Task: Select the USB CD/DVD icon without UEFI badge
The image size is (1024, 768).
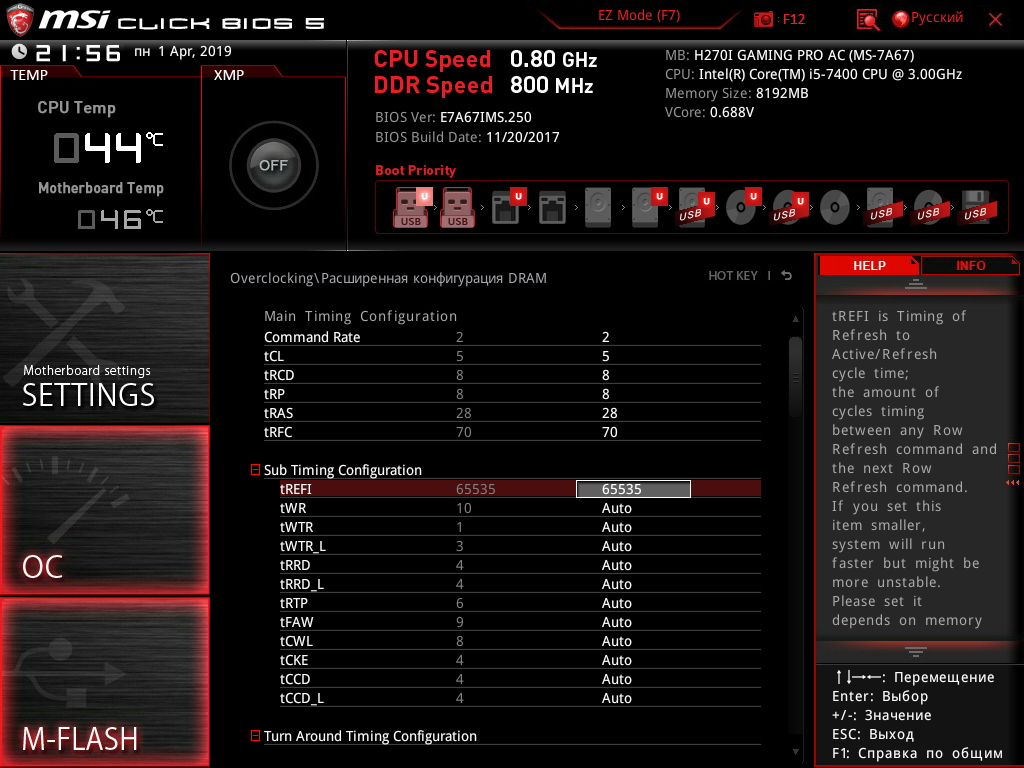Action: [929, 208]
